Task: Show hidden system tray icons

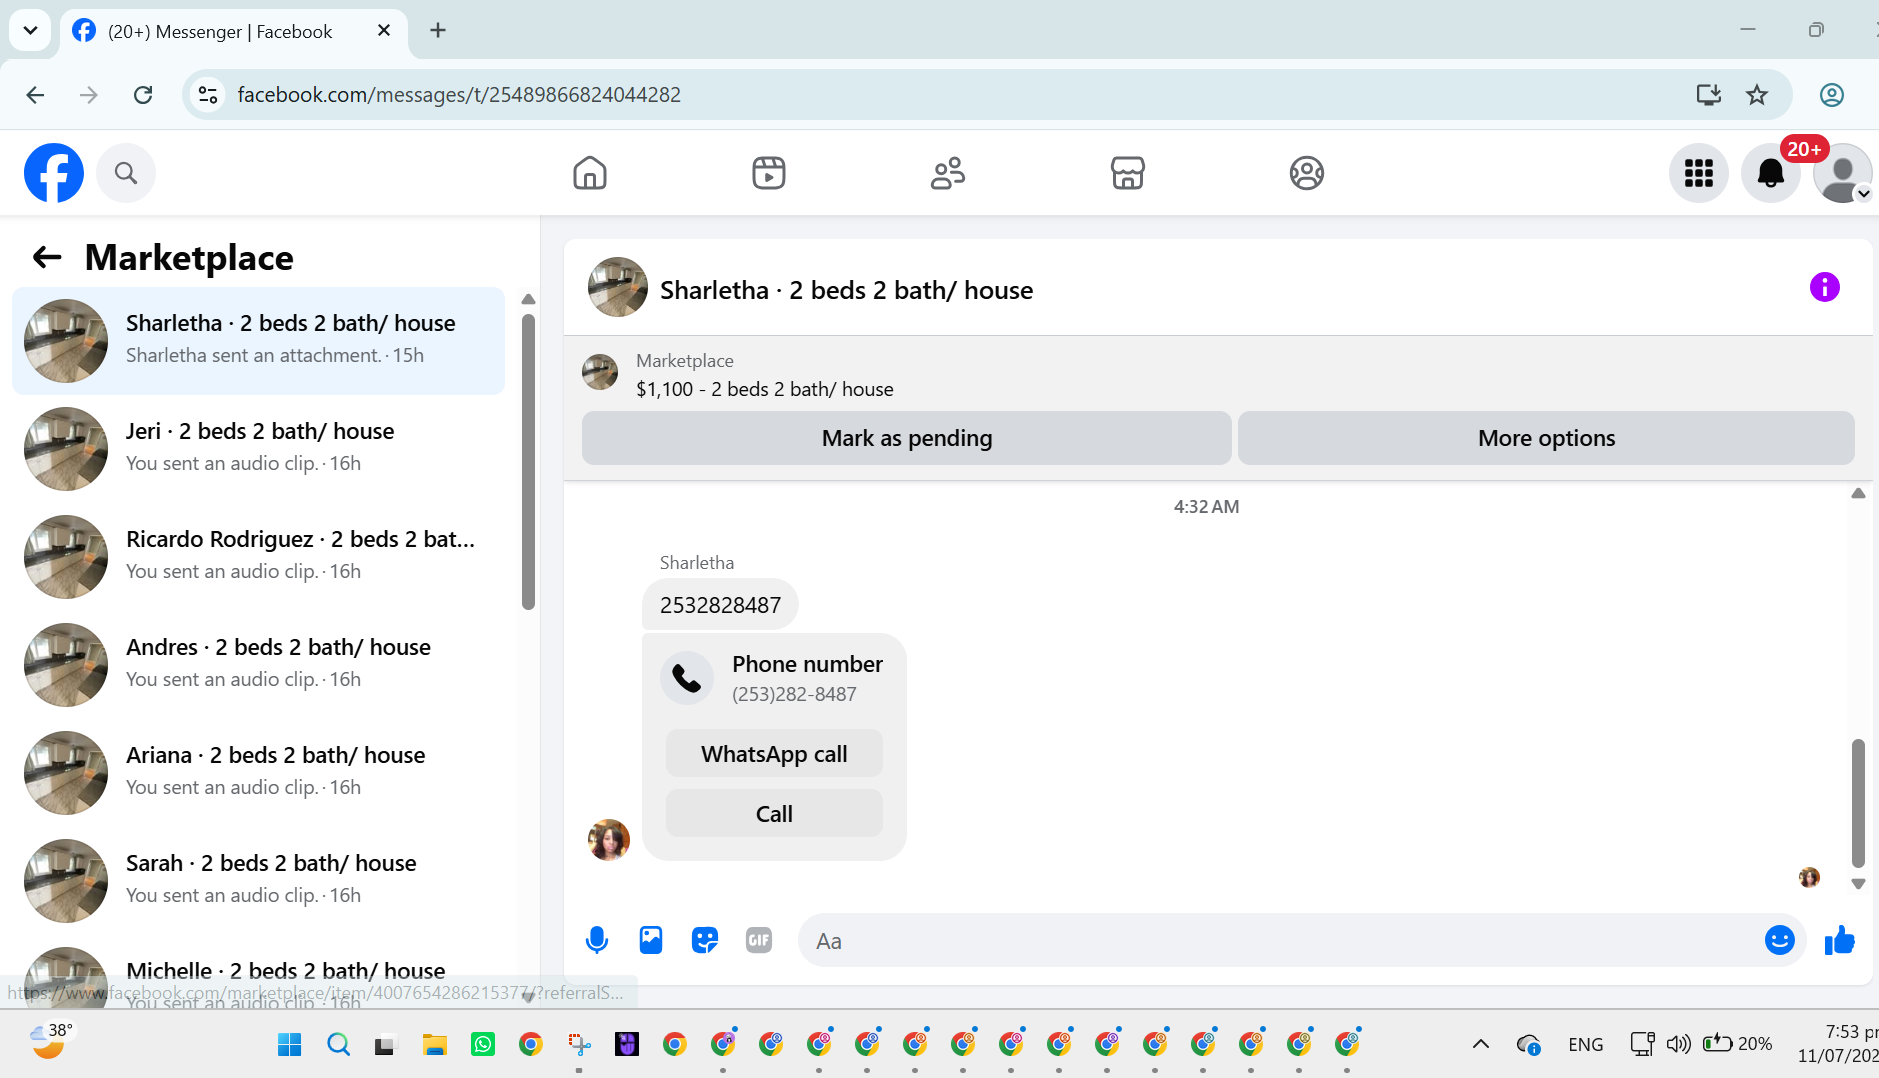Action: 1481,1044
